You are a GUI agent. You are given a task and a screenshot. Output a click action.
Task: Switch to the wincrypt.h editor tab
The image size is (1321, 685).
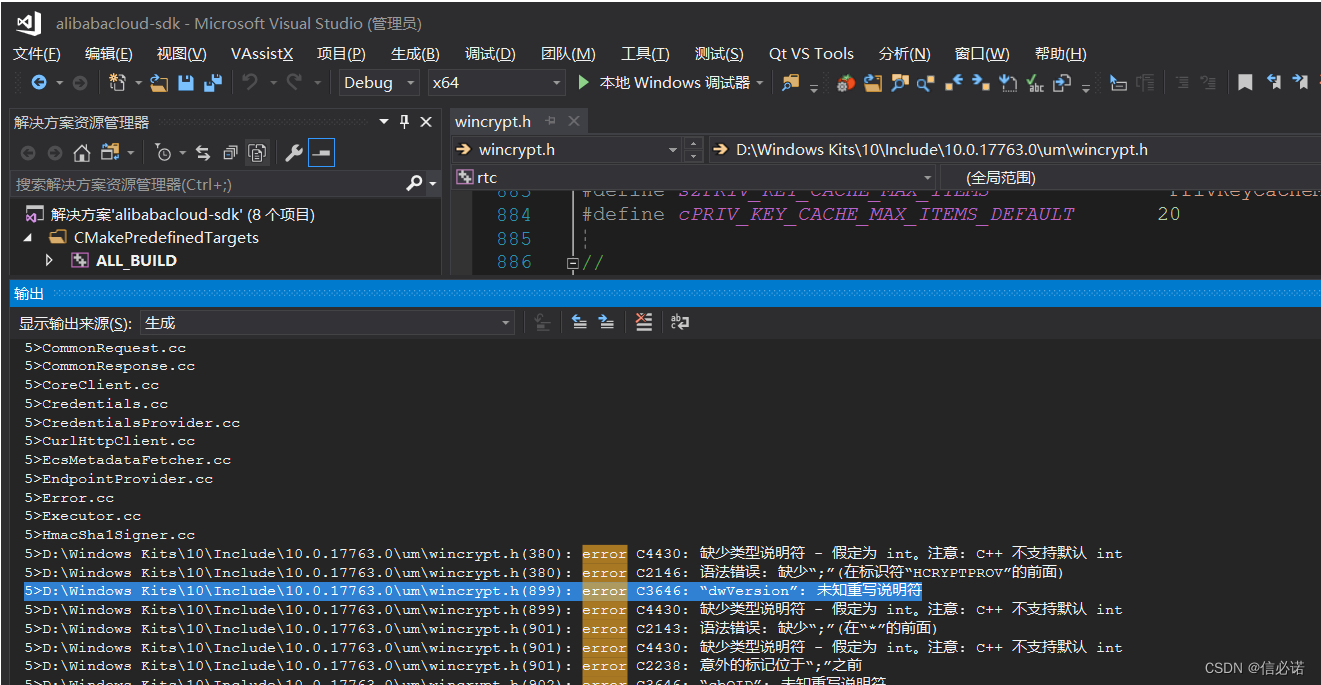tap(493, 122)
